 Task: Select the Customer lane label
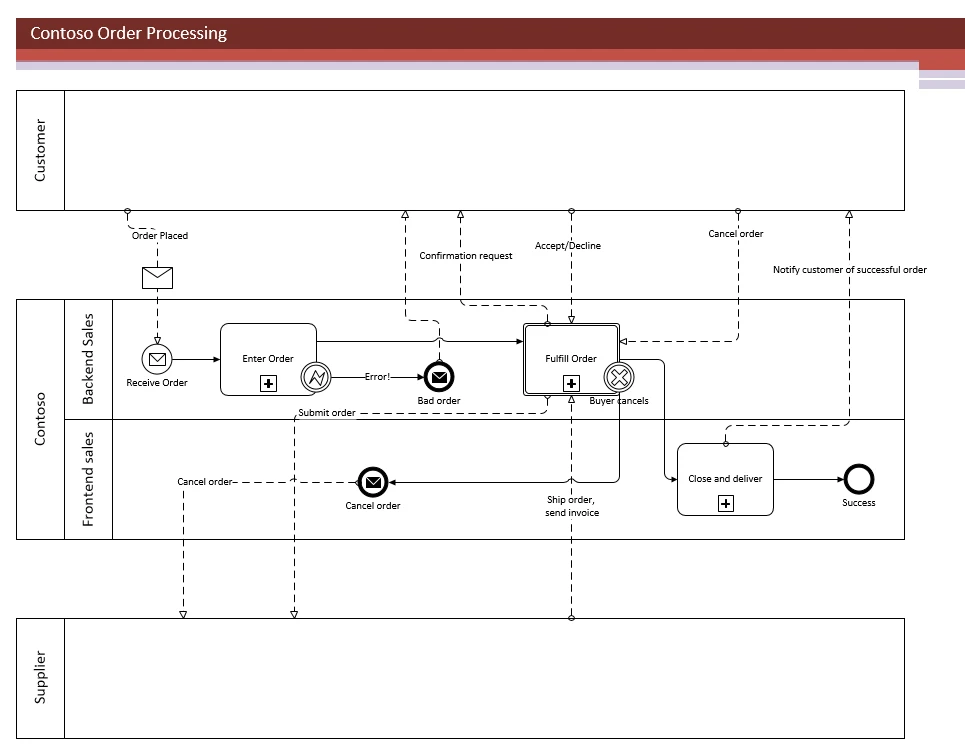[x=40, y=149]
